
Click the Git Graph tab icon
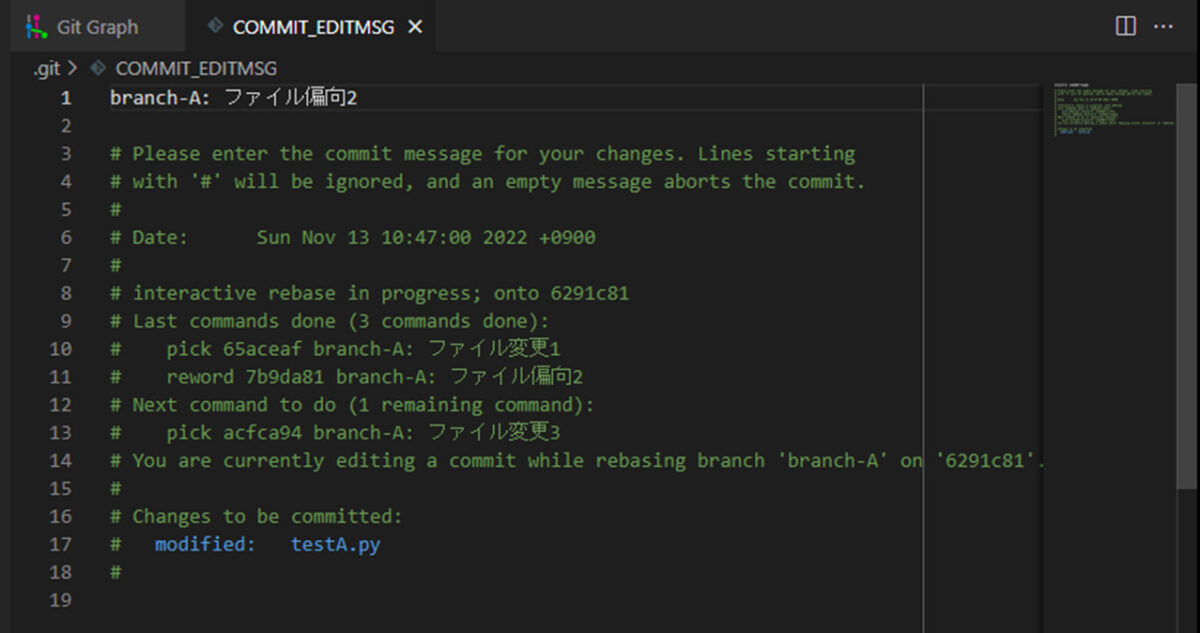click(x=37, y=27)
